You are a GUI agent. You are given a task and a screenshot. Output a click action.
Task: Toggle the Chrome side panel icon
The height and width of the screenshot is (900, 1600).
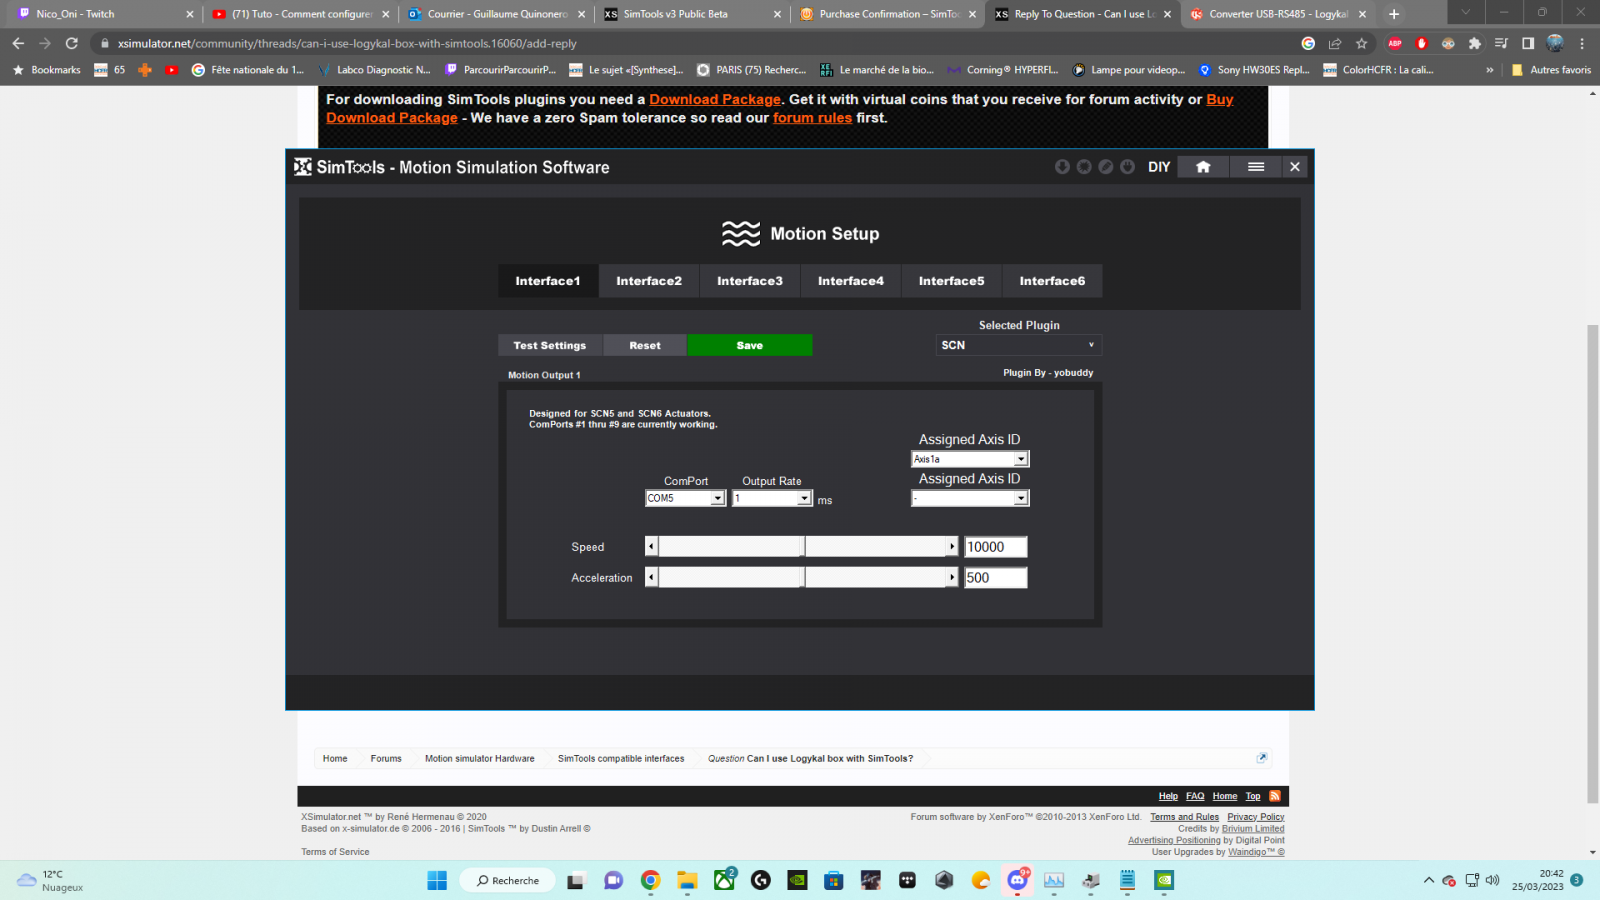pos(1528,43)
